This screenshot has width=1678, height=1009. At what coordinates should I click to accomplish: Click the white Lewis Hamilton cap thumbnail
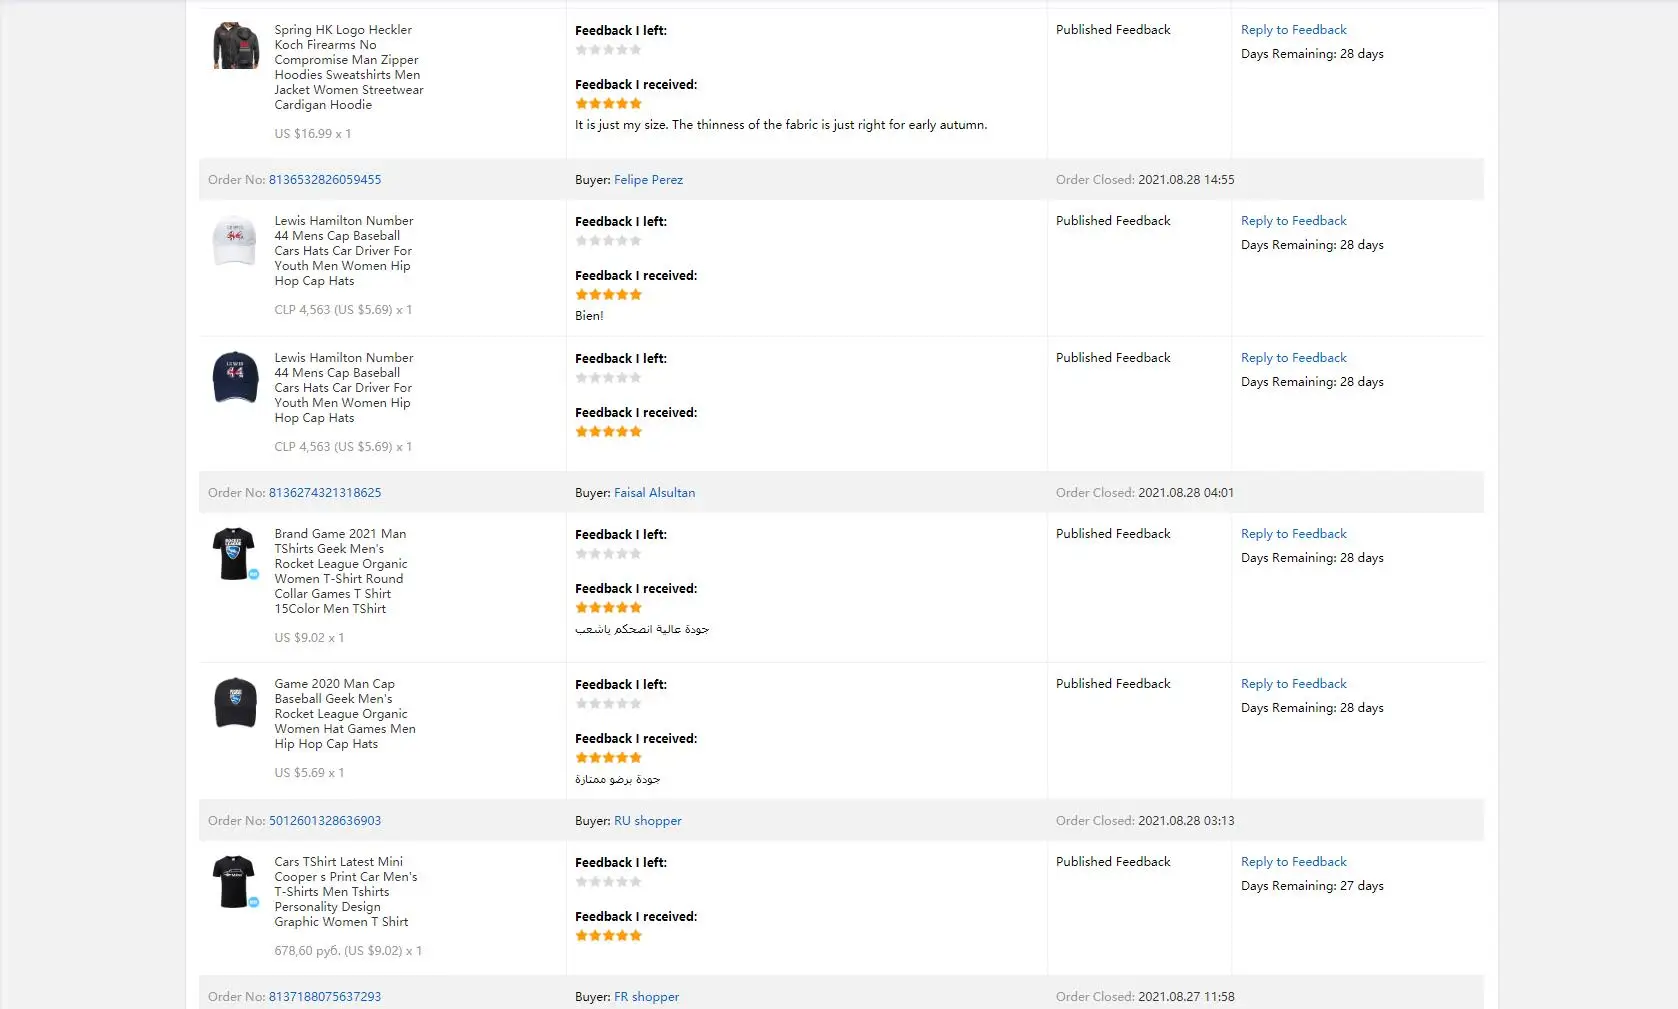235,240
